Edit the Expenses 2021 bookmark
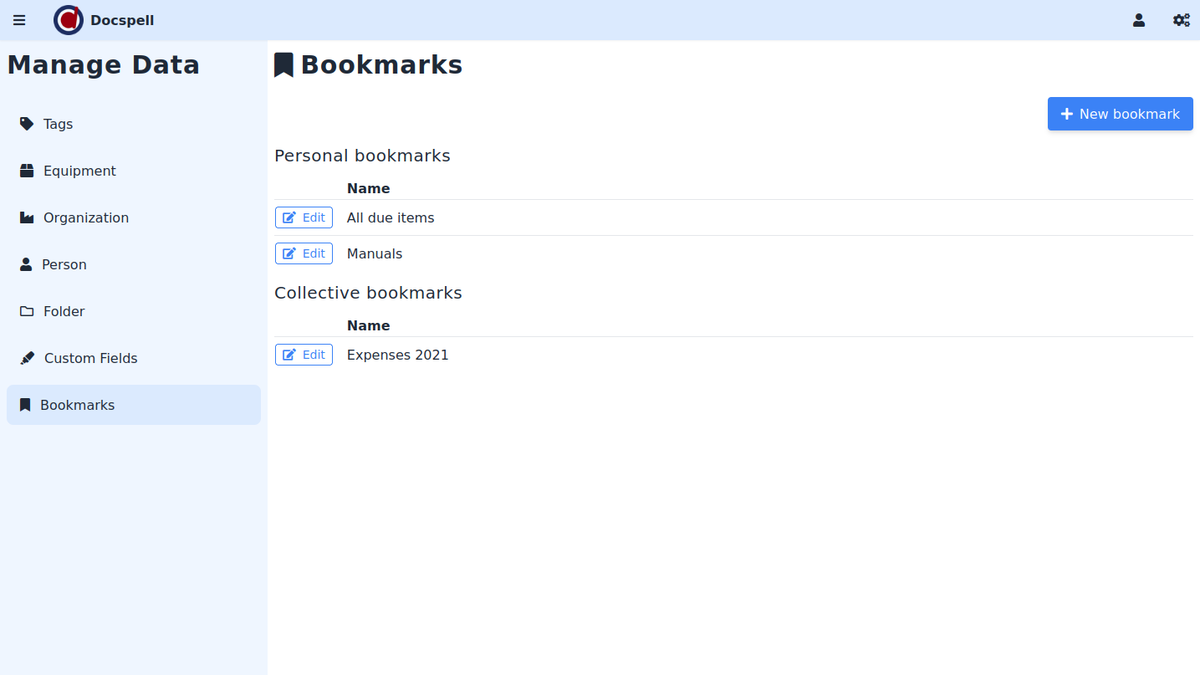Image resolution: width=1200 pixels, height=675 pixels. [x=304, y=355]
